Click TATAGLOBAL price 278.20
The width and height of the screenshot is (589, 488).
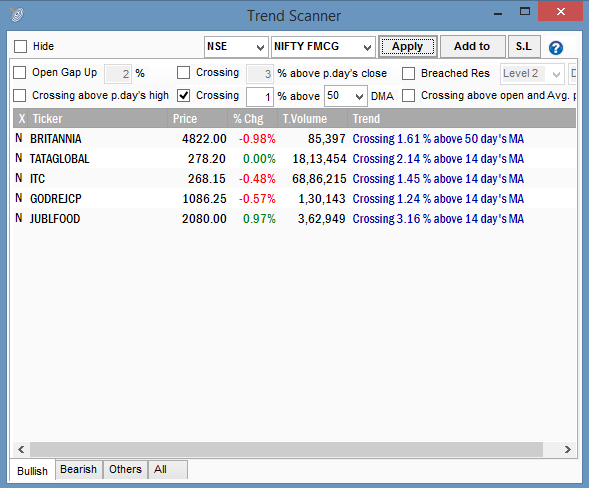[x=207, y=159]
